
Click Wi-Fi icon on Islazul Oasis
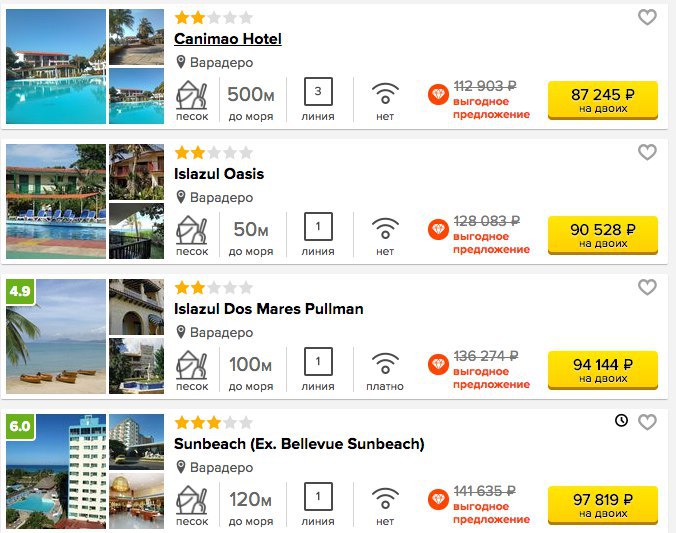[x=385, y=228]
